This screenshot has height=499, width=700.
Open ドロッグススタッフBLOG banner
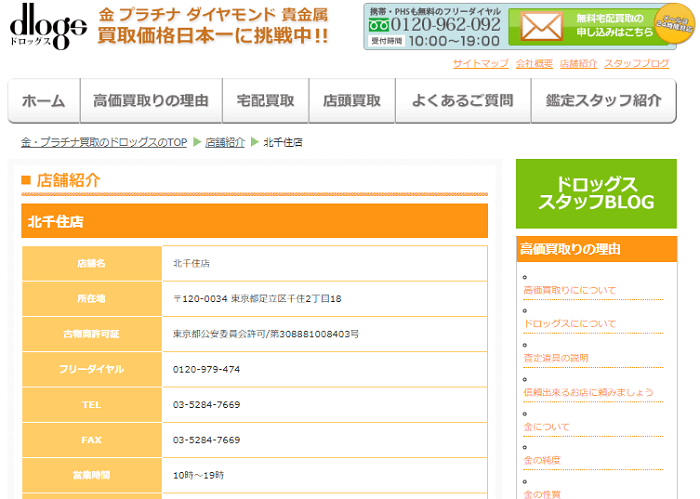click(596, 194)
